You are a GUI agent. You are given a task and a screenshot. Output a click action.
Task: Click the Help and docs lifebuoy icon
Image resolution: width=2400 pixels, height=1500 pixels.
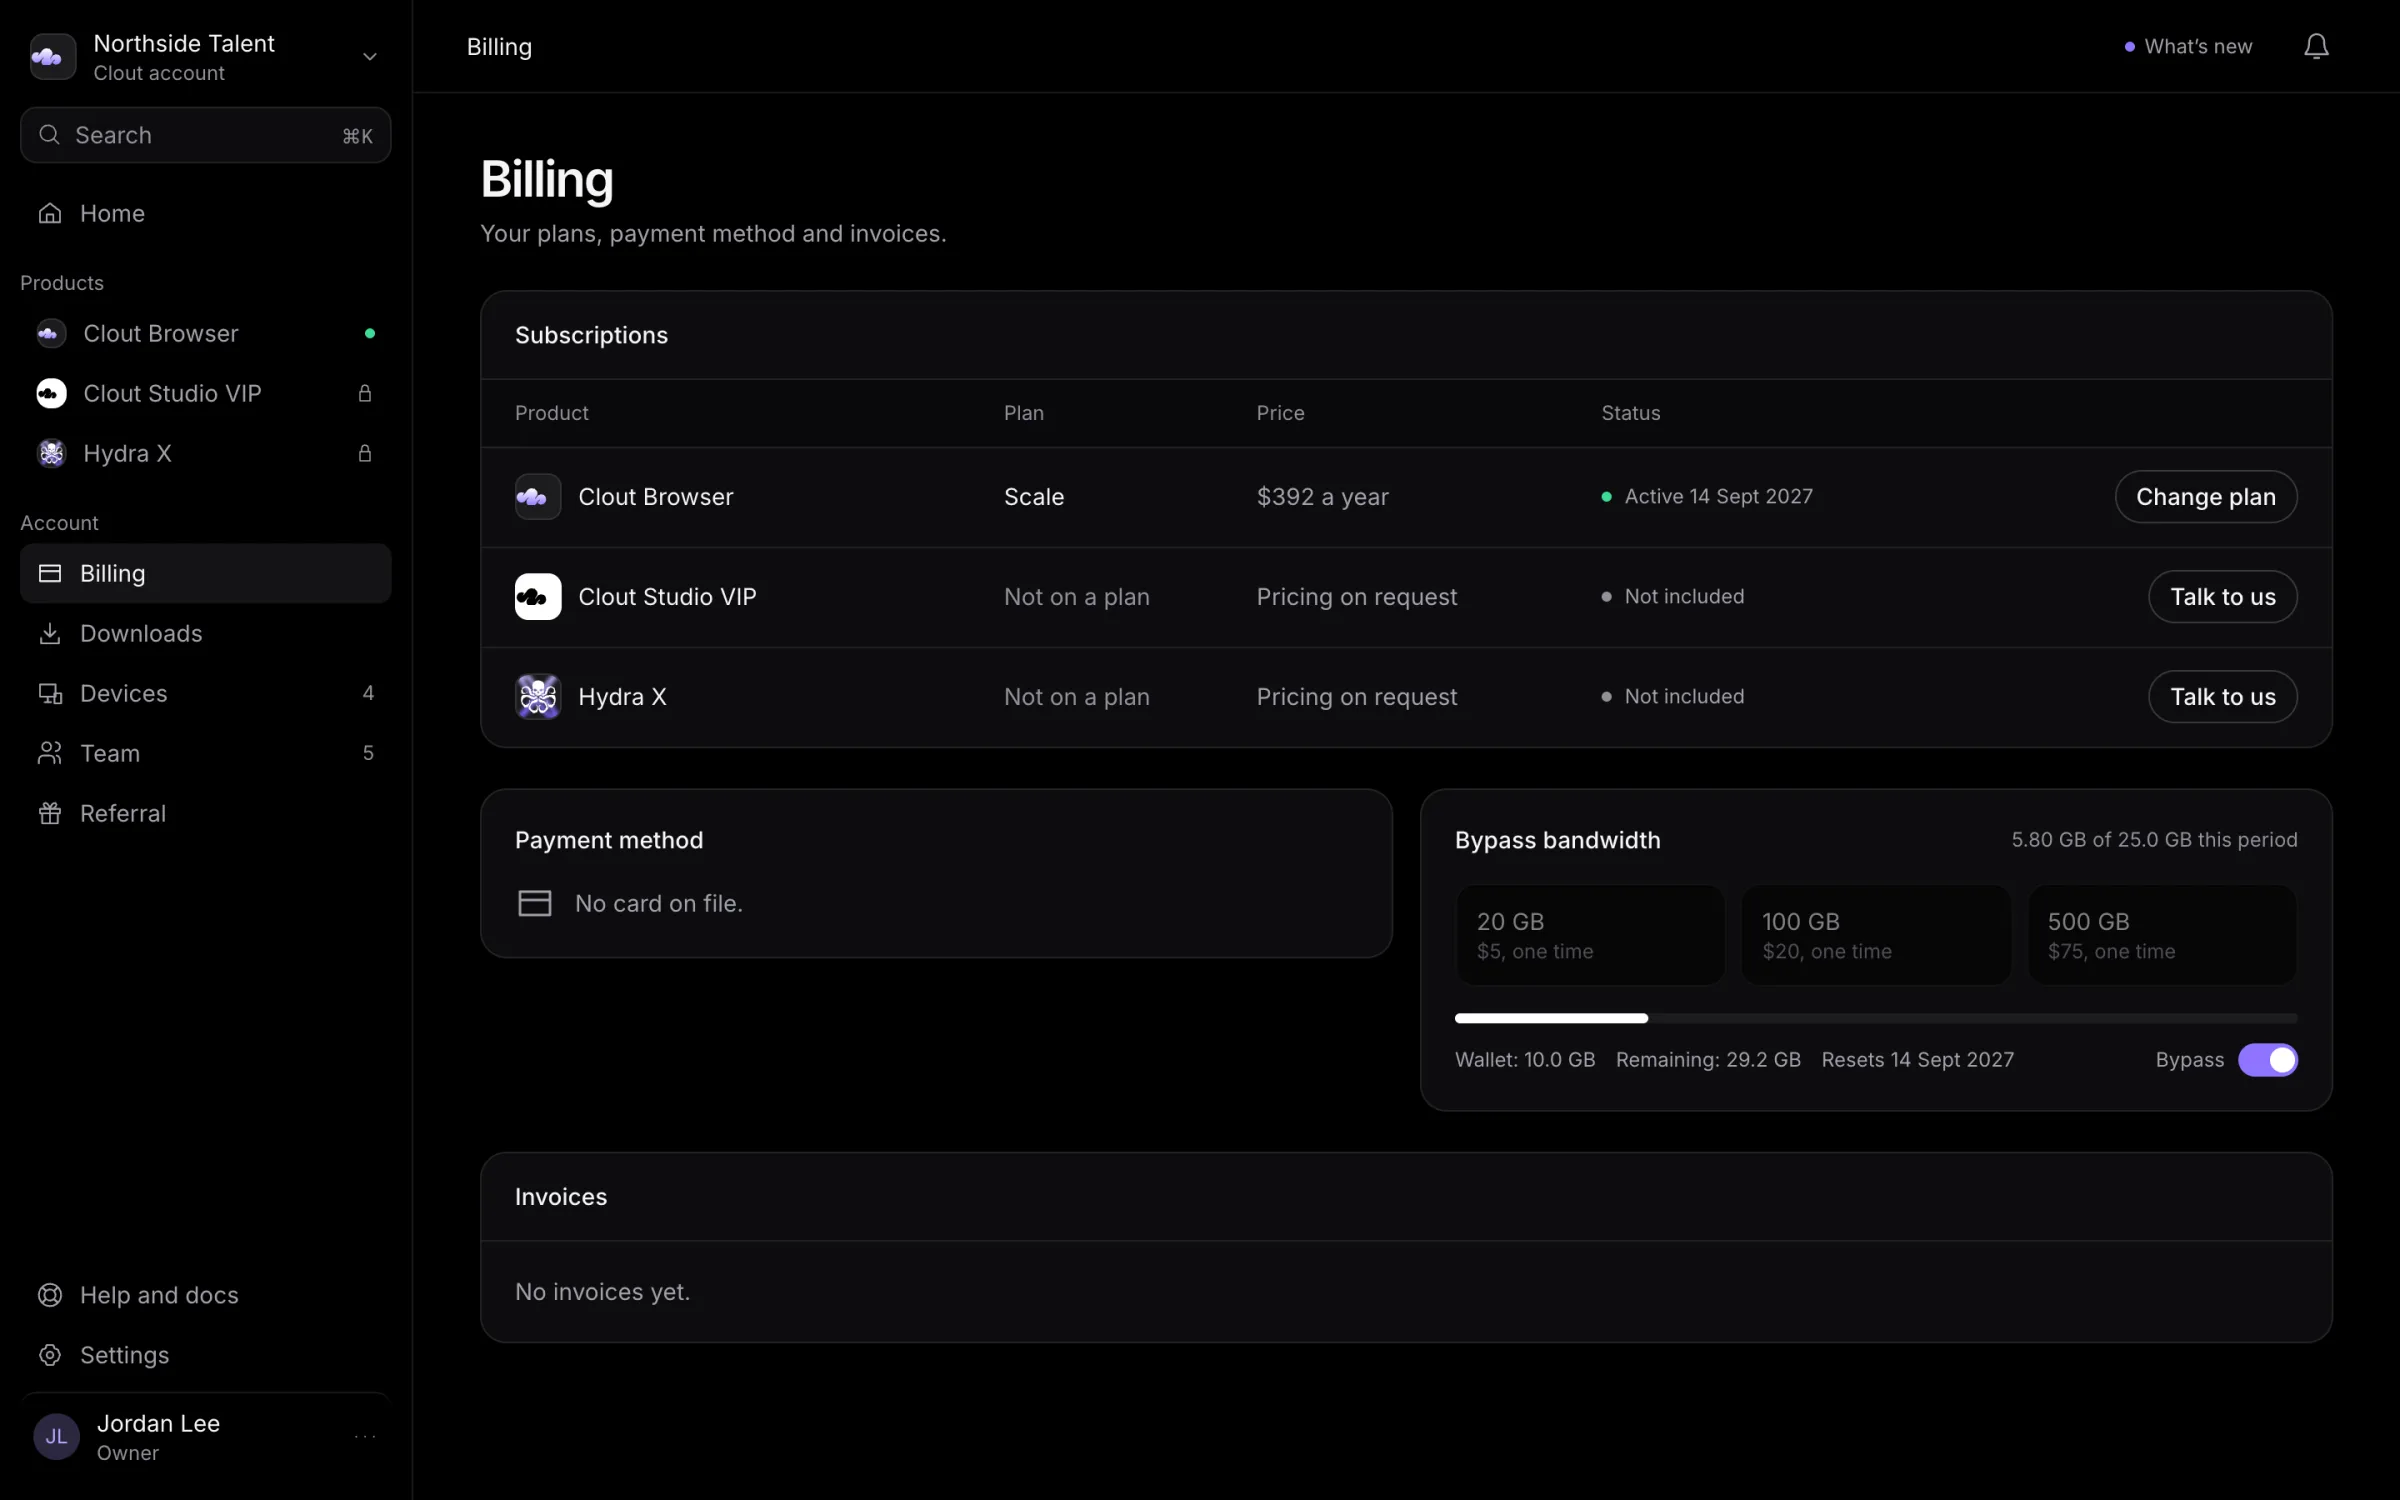coord(50,1295)
